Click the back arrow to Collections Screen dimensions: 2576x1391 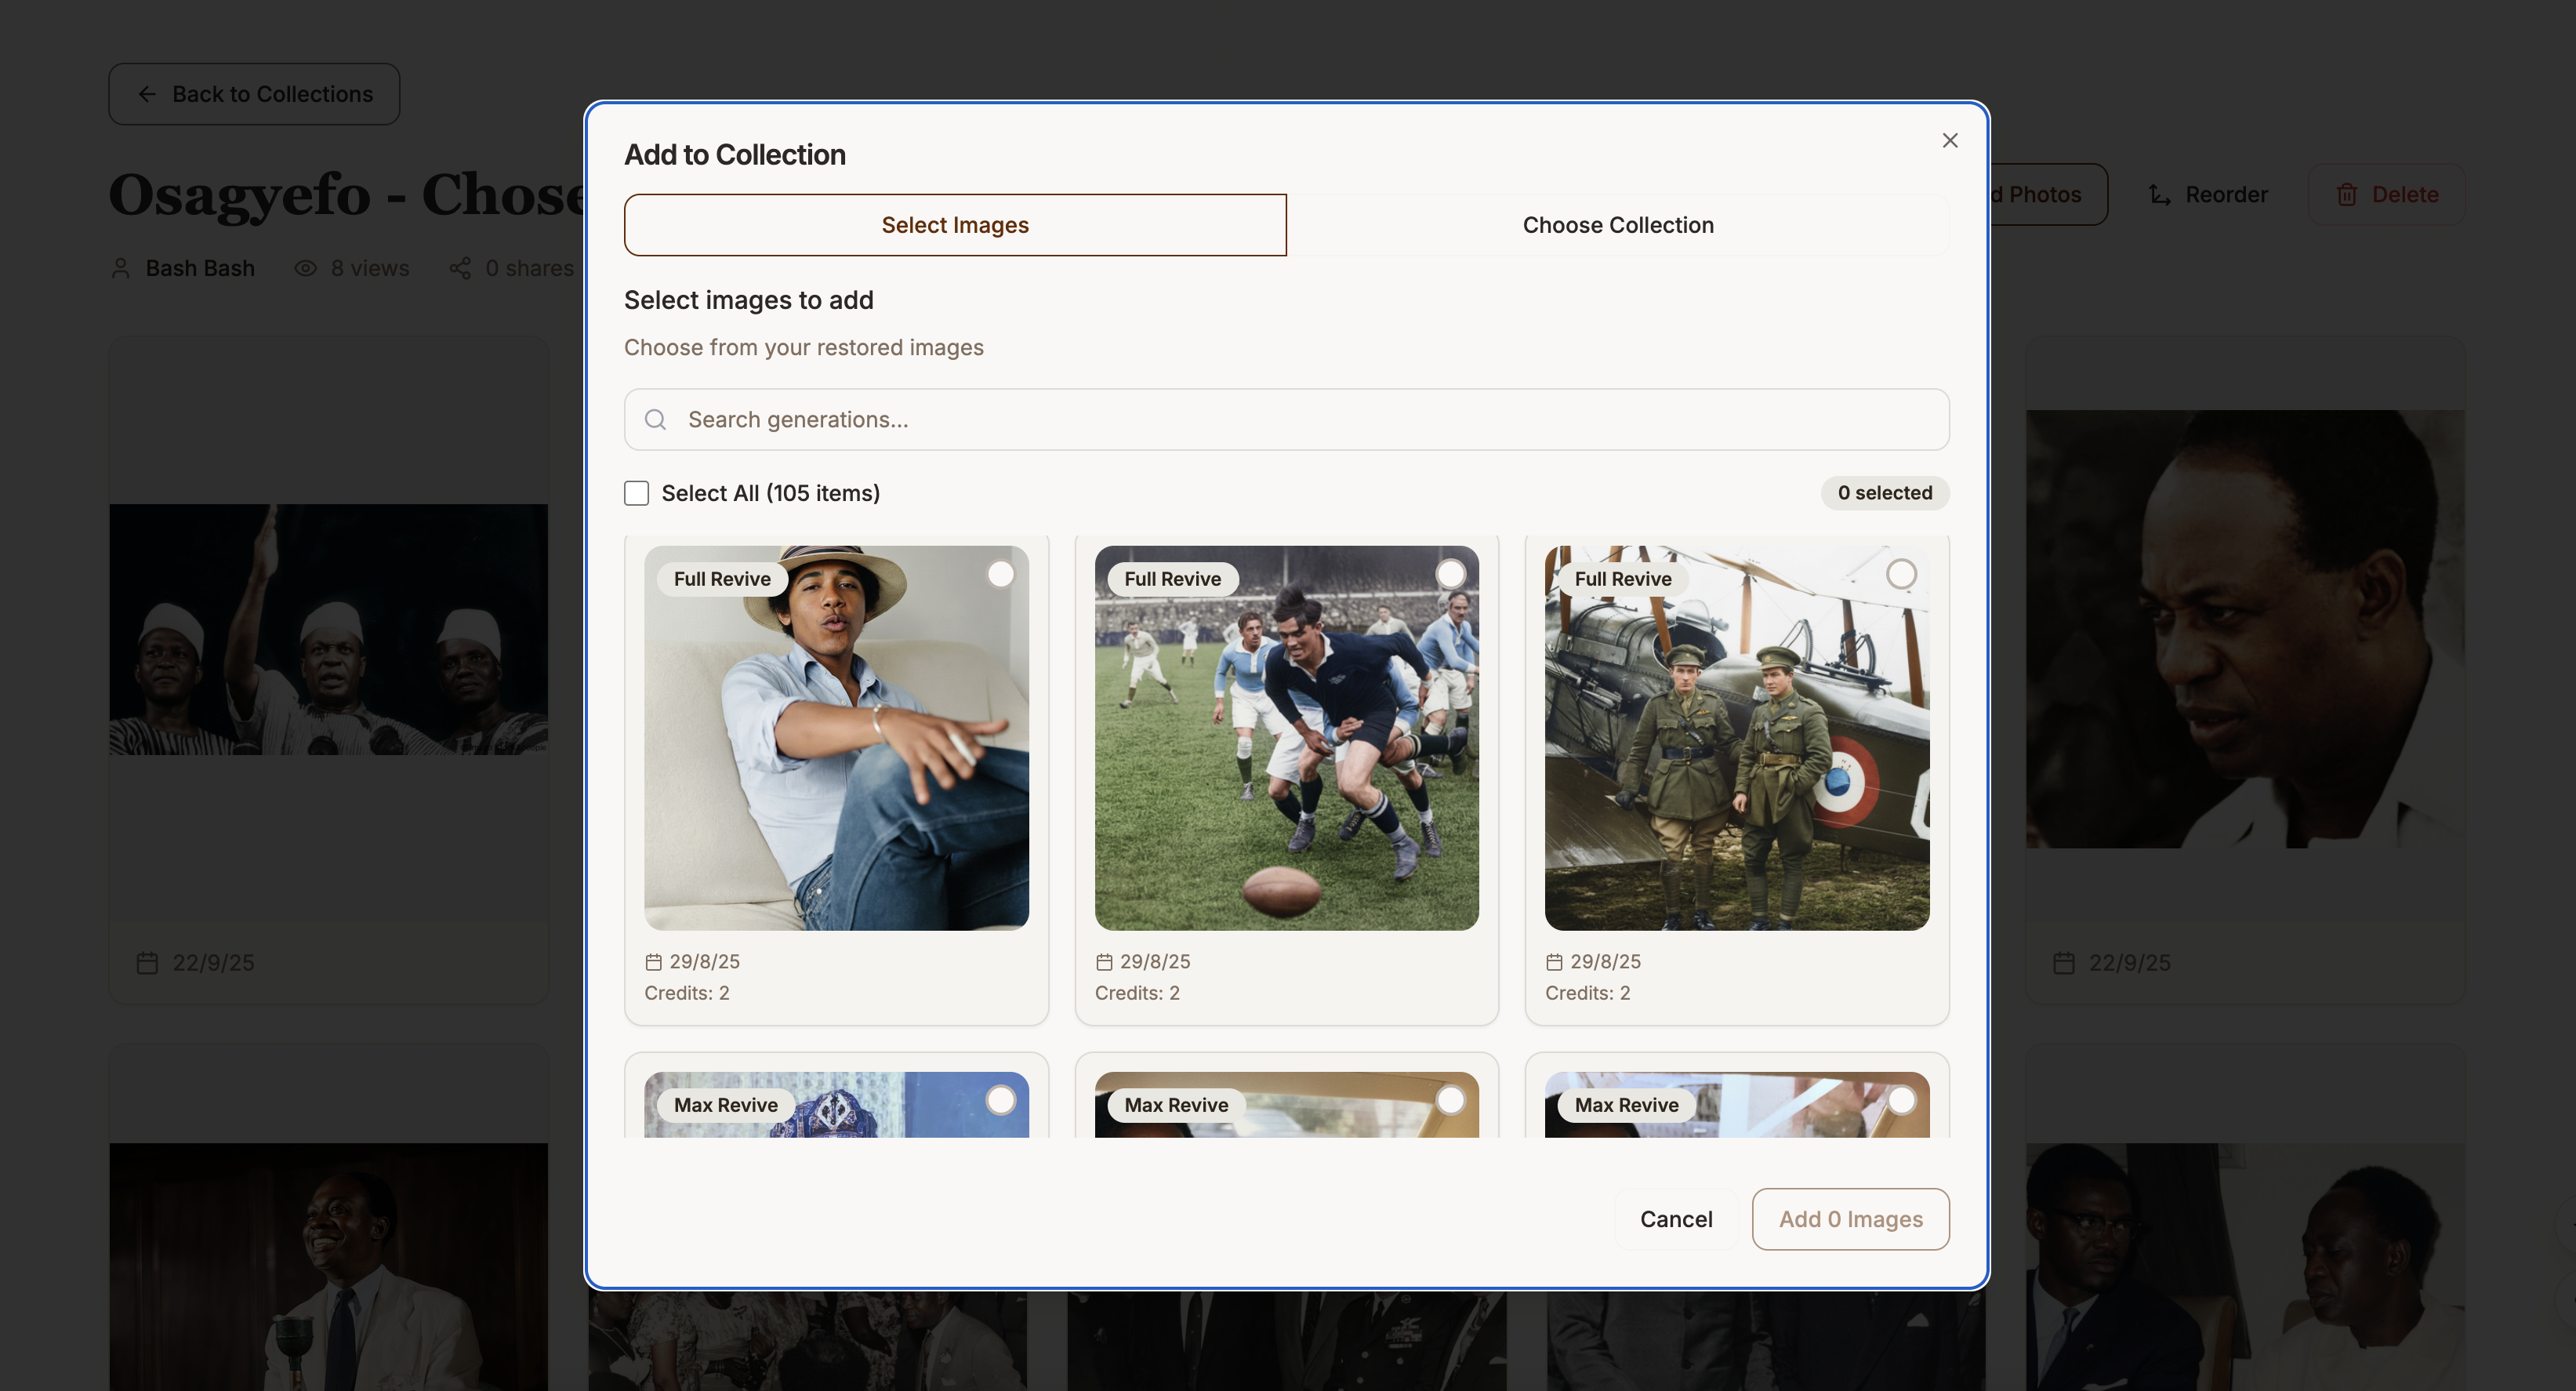[x=147, y=94]
